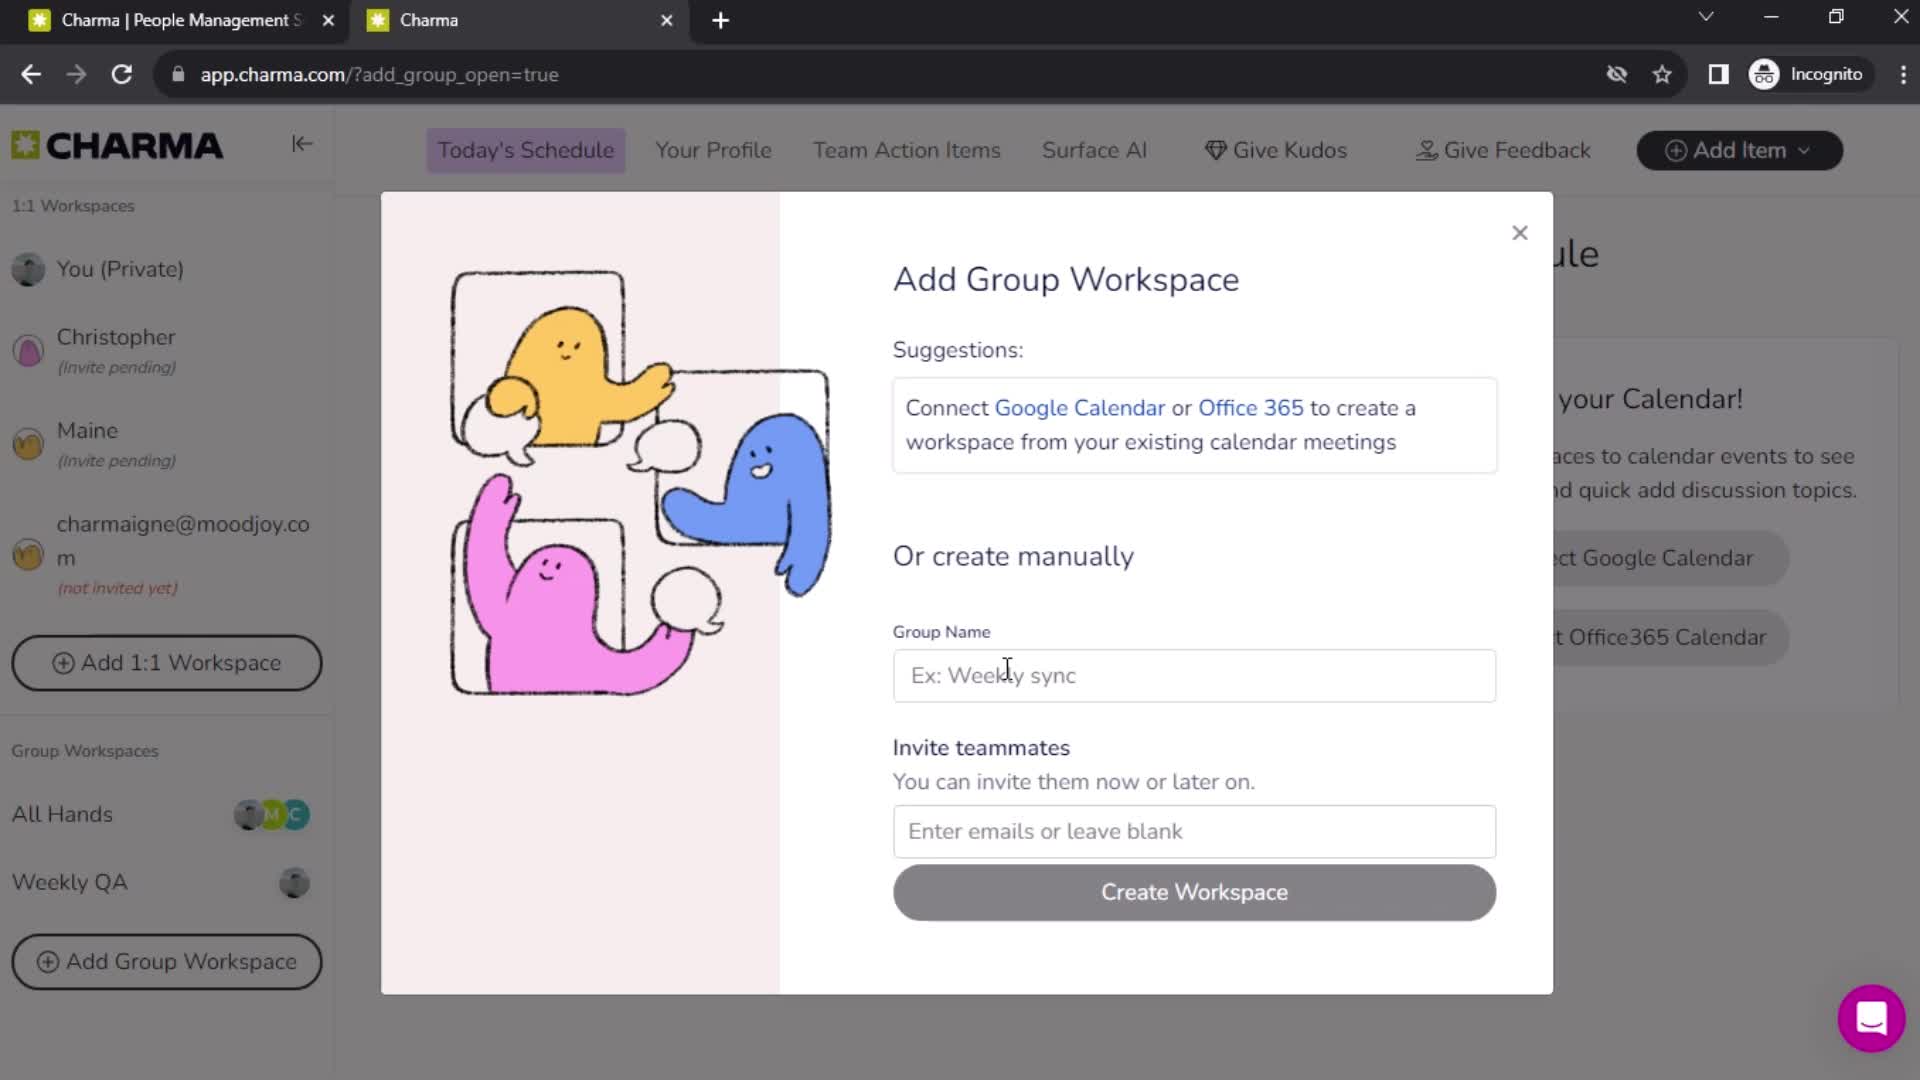Open Give Feedback
1920x1080 pixels.
pos(1503,150)
